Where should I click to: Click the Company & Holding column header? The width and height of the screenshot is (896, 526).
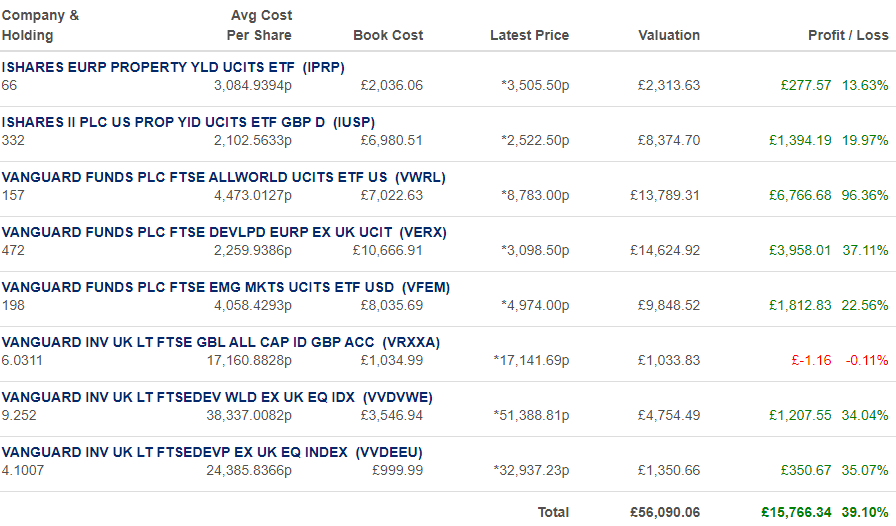tap(40, 25)
